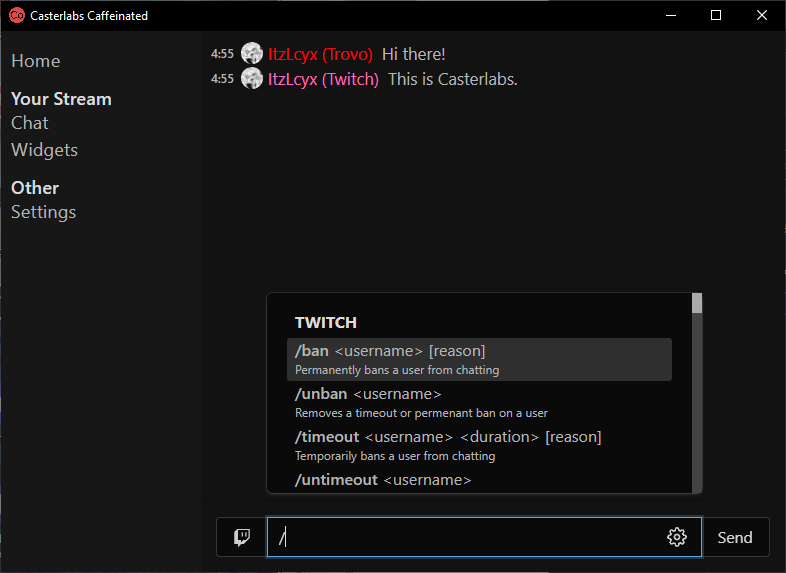Click the command list scrollbar thumb

697,303
